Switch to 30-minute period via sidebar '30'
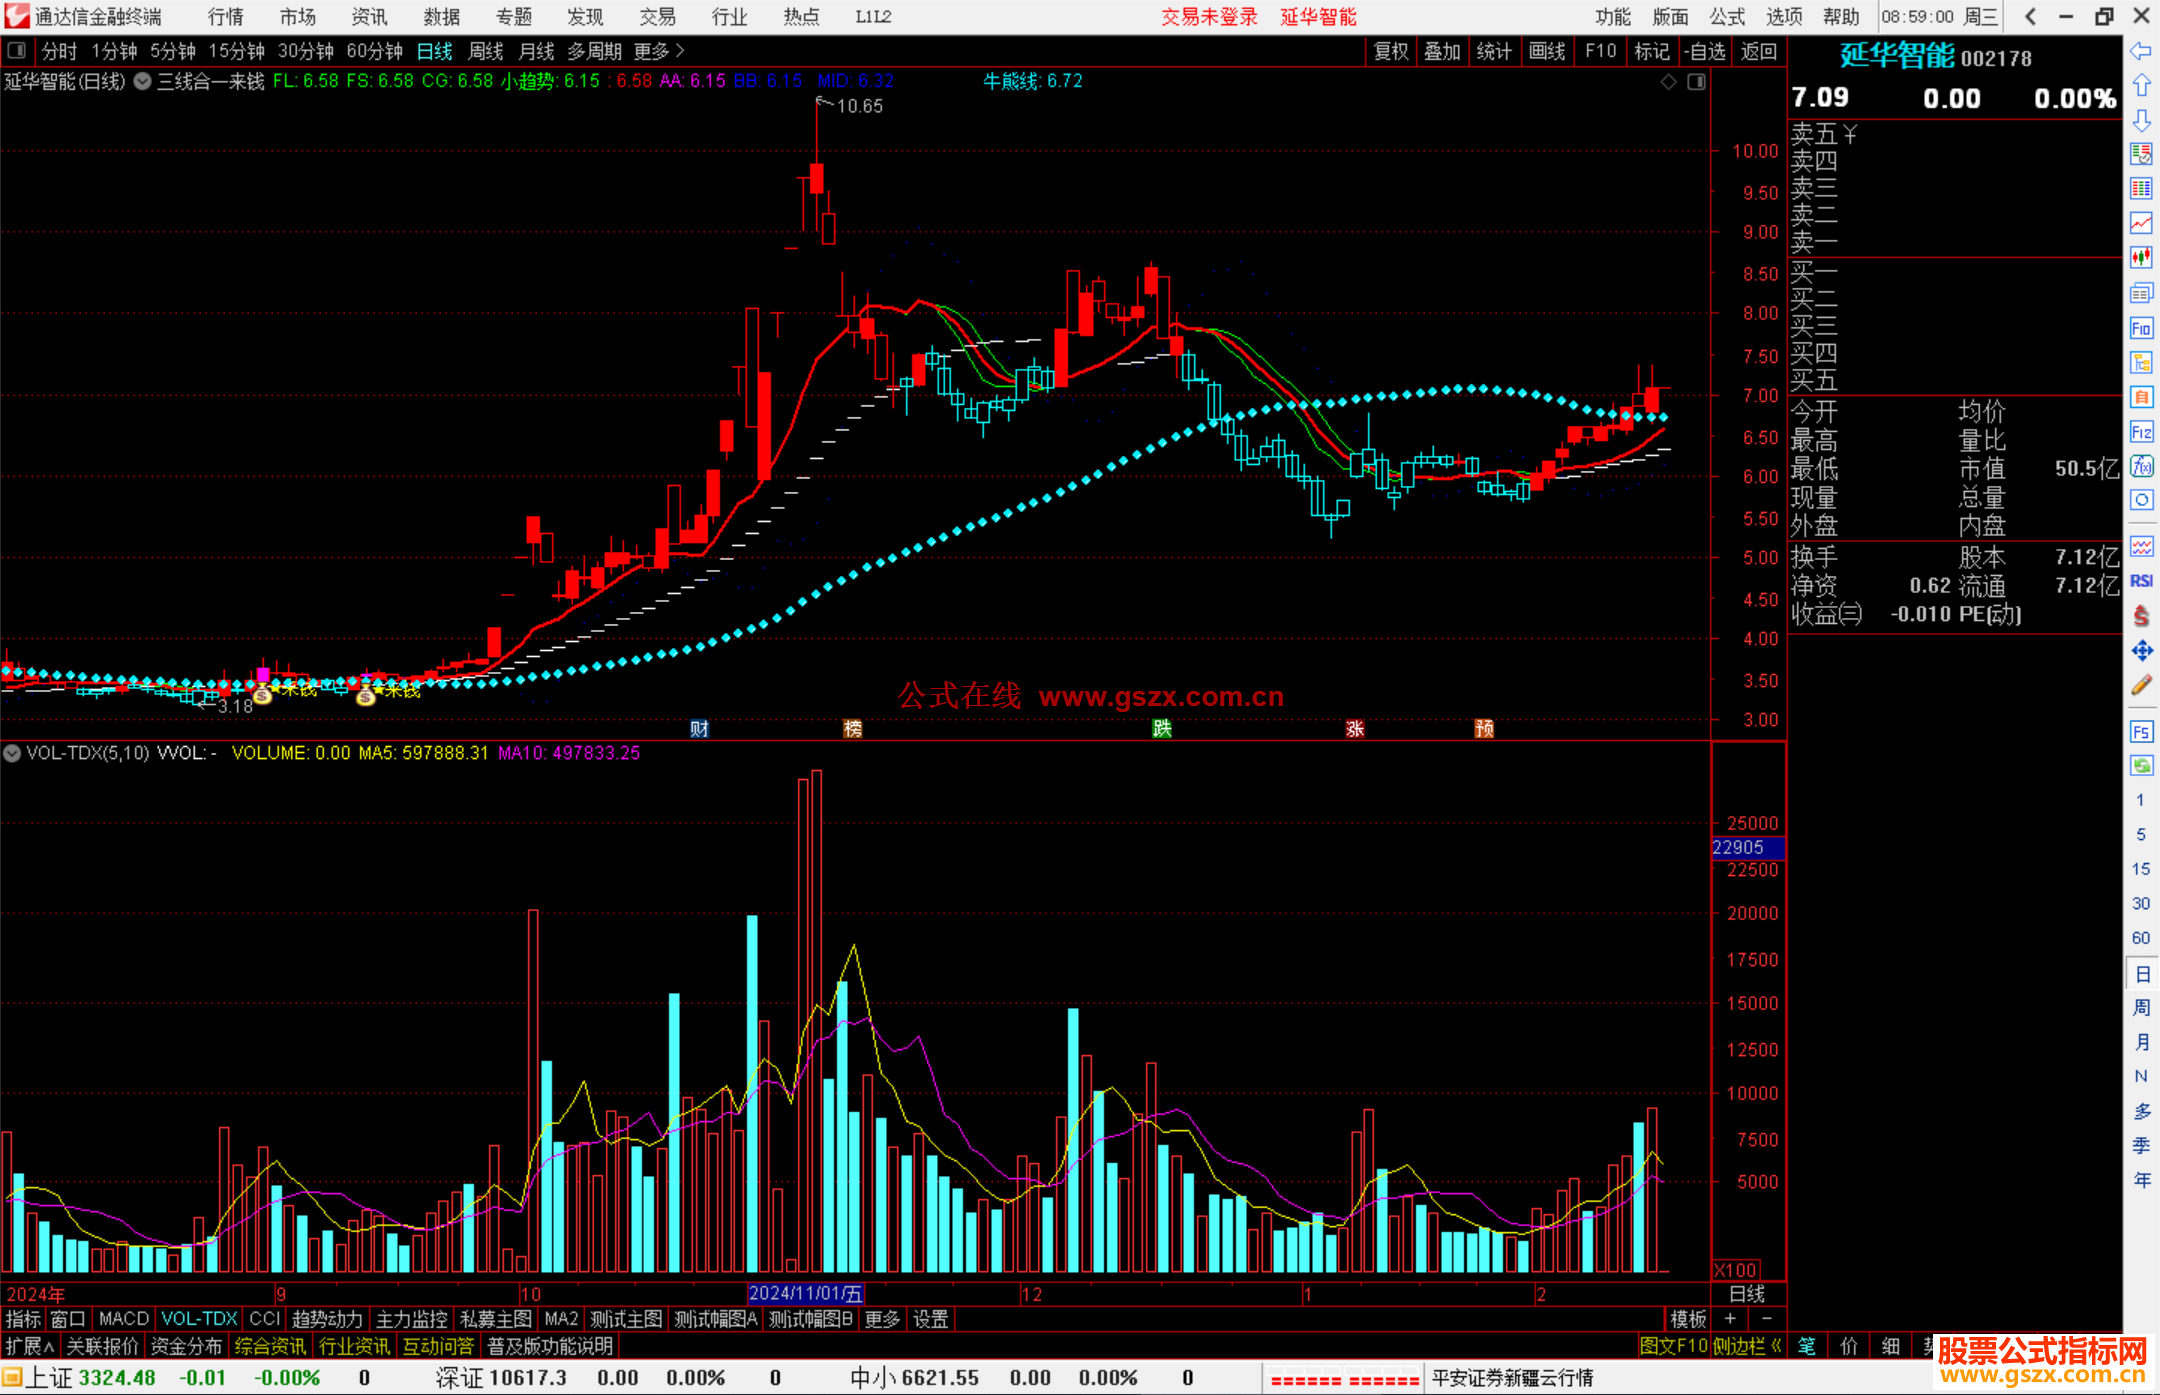The height and width of the screenshot is (1395, 2160). 2140,903
